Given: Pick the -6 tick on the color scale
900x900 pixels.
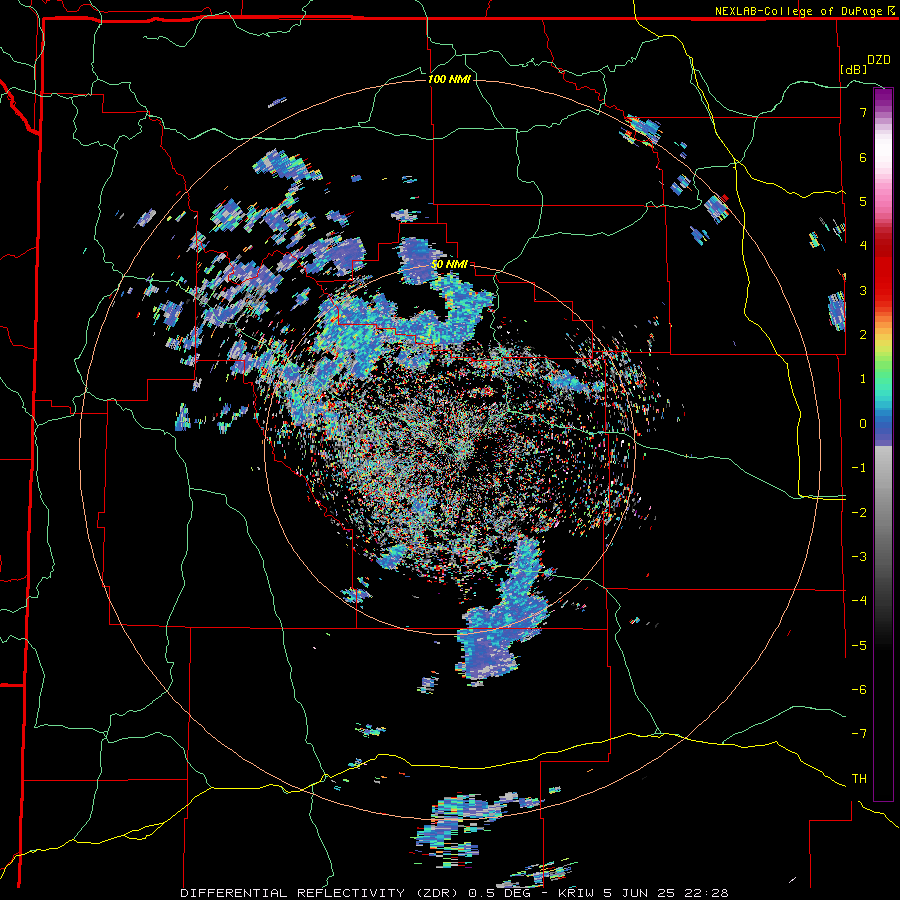Looking at the screenshot, I should coord(859,690).
